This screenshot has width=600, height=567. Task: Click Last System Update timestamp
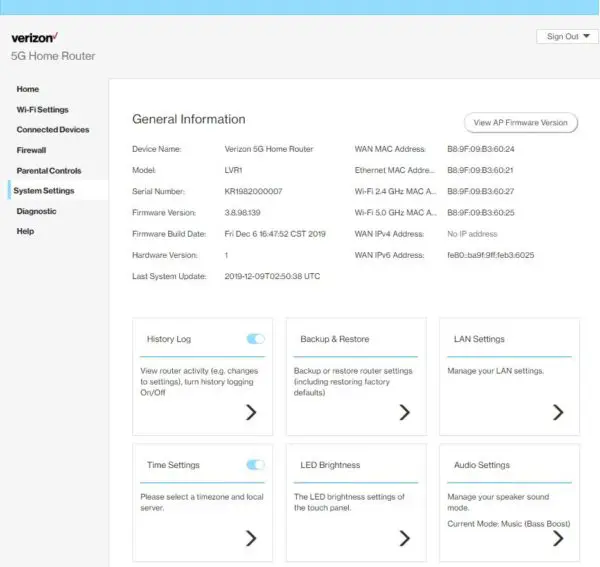pyautogui.click(x=272, y=276)
